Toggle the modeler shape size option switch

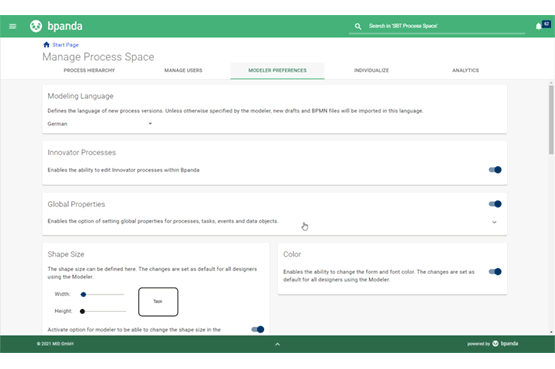point(258,329)
